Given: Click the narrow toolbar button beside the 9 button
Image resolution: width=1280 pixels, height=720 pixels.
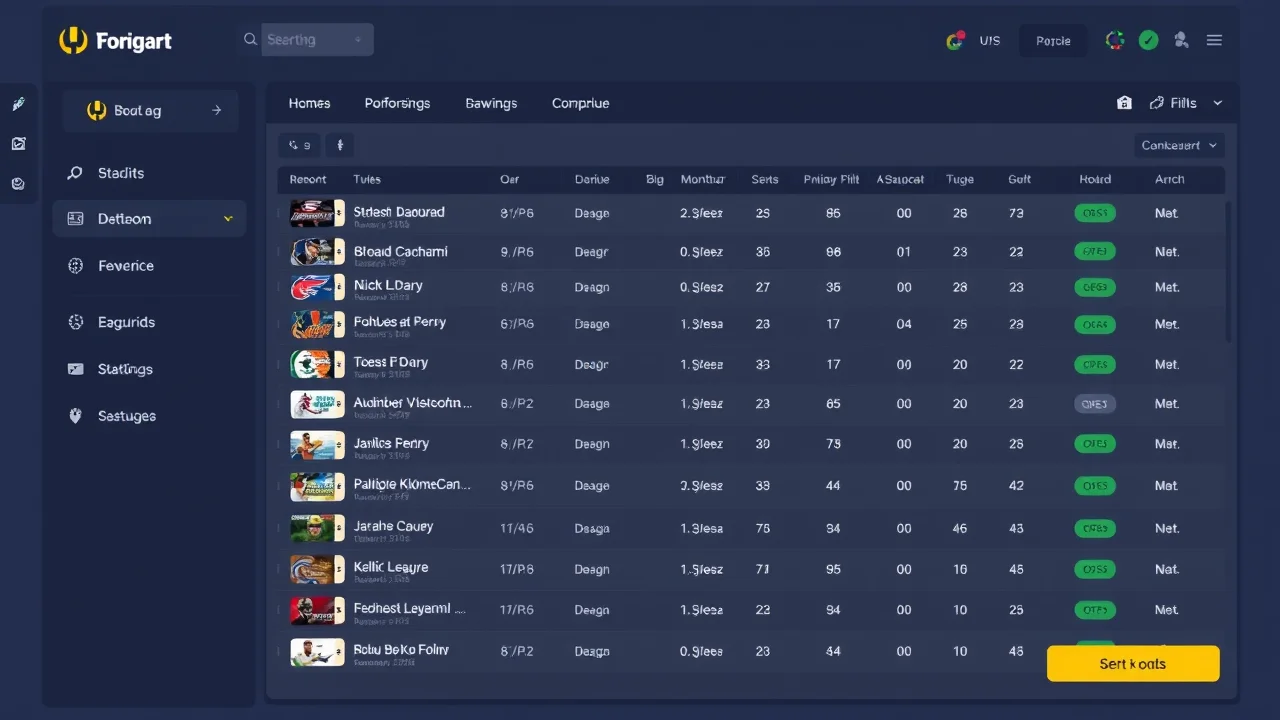Looking at the screenshot, I should [x=340, y=145].
